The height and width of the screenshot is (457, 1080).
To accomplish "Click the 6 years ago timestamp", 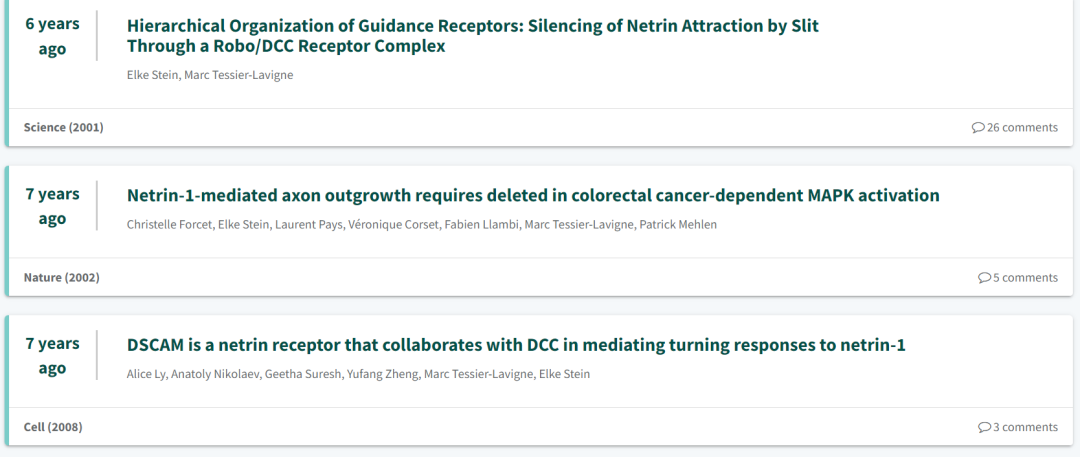I will click(x=52, y=36).
